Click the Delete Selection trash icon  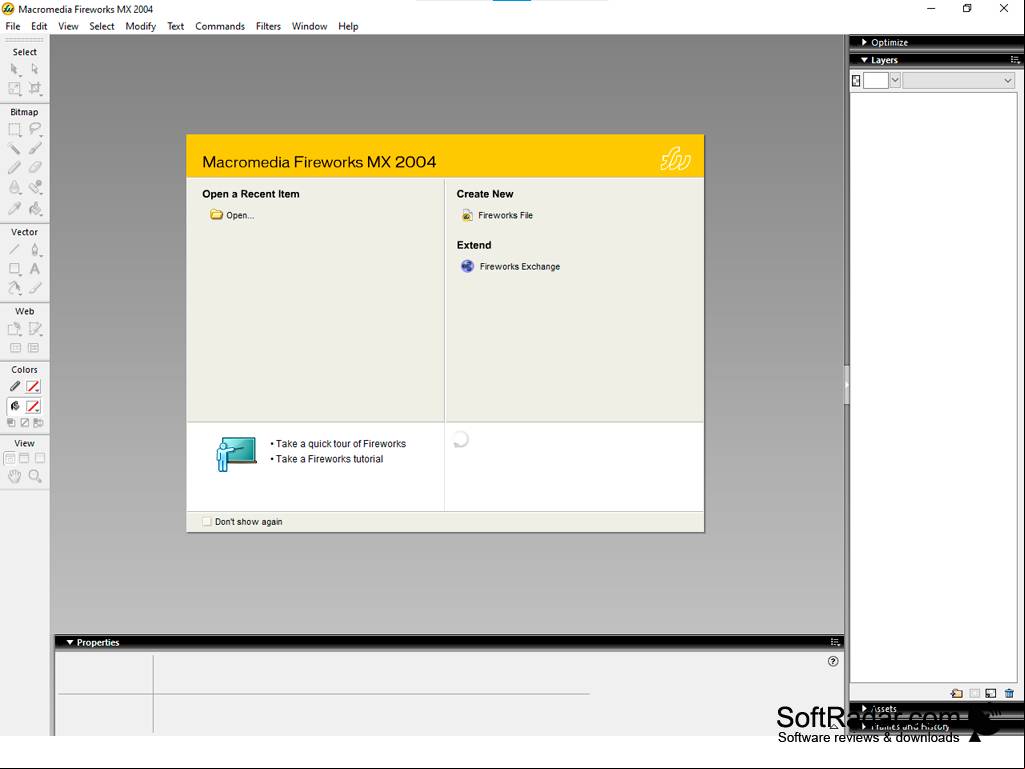[x=1009, y=693]
